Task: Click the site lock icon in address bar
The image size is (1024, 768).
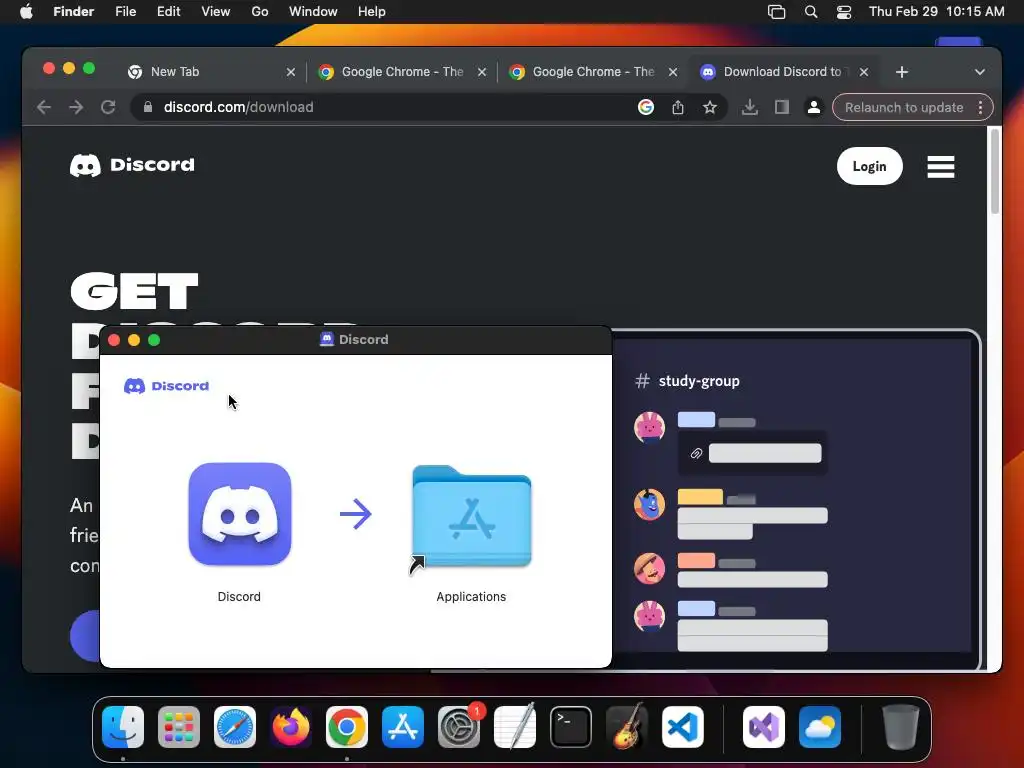Action: [148, 107]
